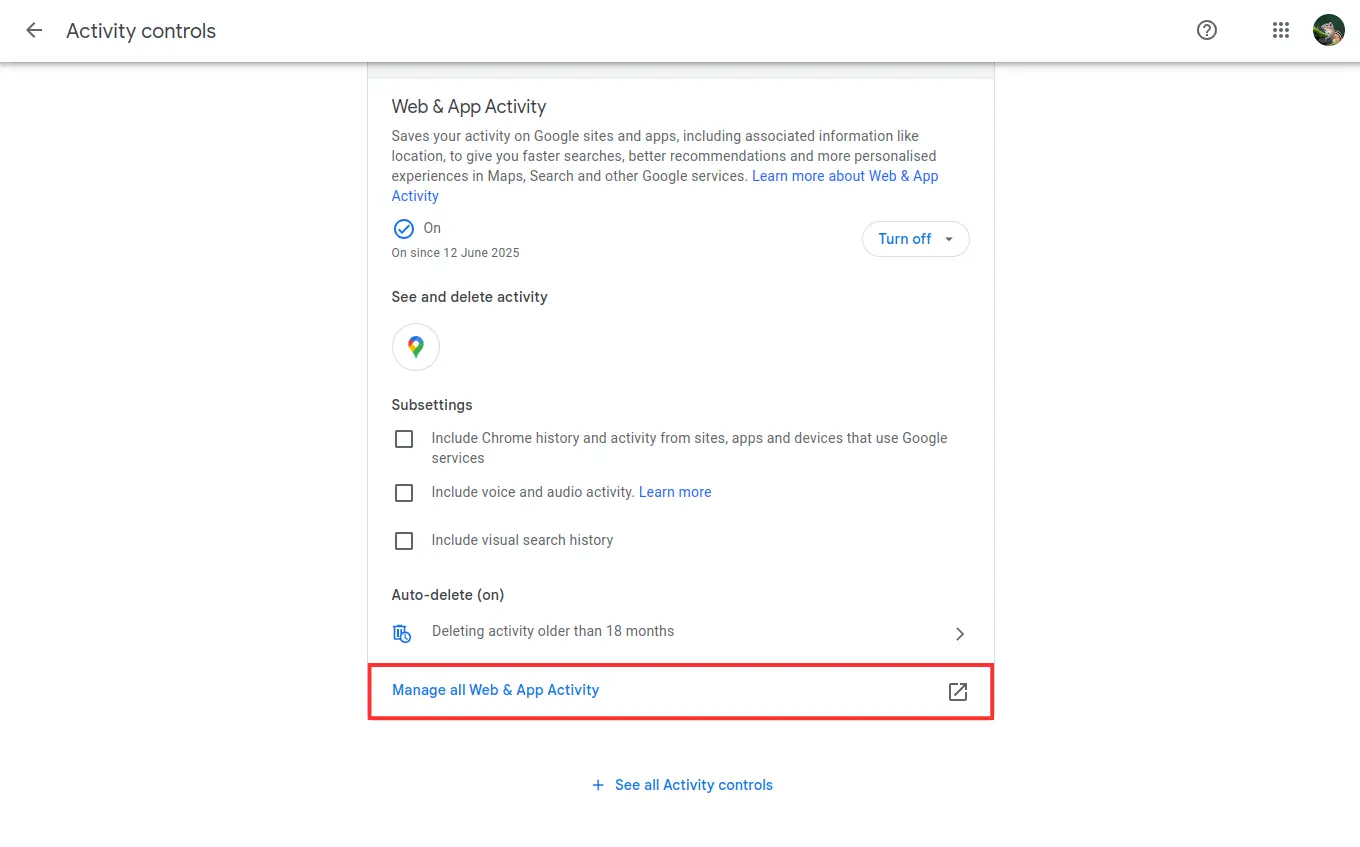Image resolution: width=1360 pixels, height=847 pixels.
Task: Go back using the back arrow
Action: point(34,30)
